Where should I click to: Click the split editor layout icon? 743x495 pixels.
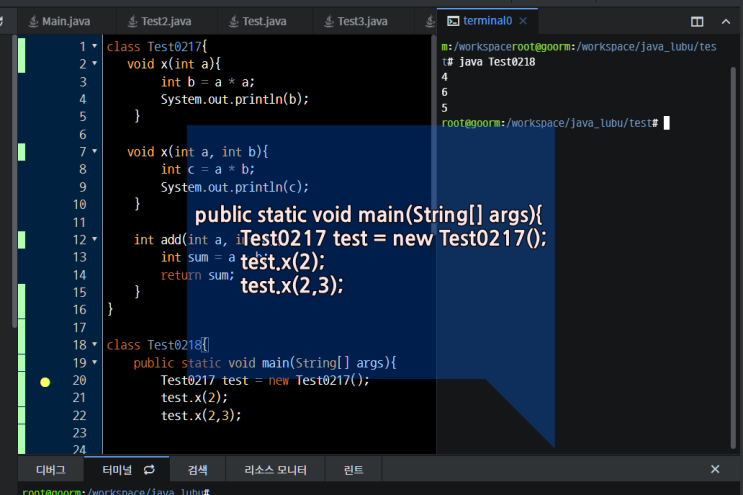697,22
